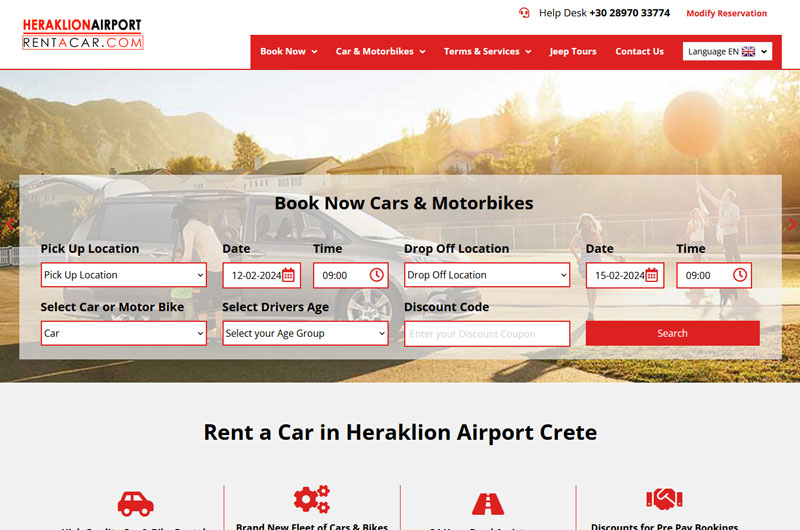The height and width of the screenshot is (530, 800).
Task: Click the UK flag language icon
Action: coord(748,52)
